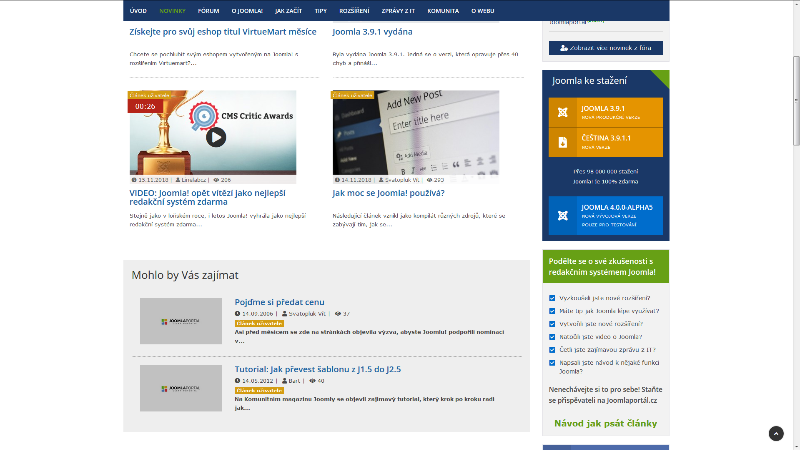Download ČEŠTINA 3.9.1.1 language pack
Image resolution: width=800 pixels, height=450 pixels.
(606, 142)
